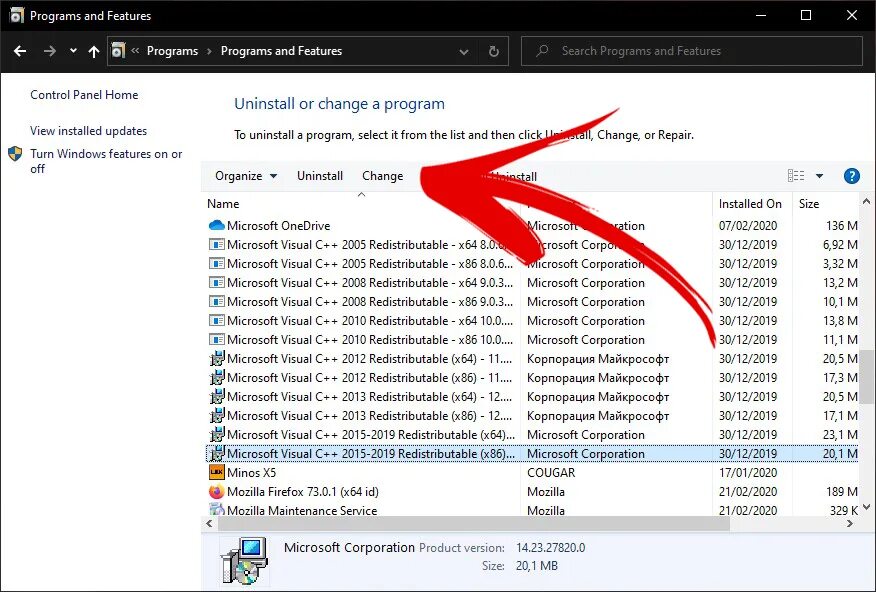876x592 pixels.
Task: Sort list by Name column header
Action: (x=223, y=204)
